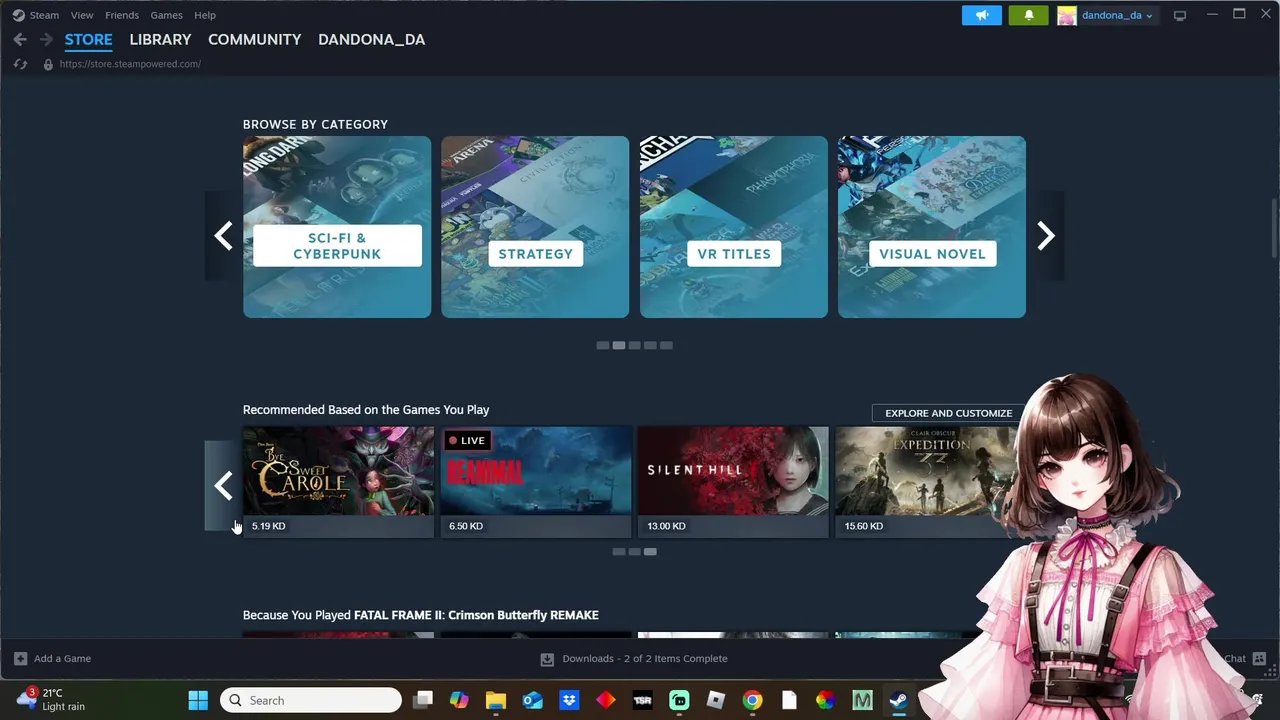Open the announcements megaphone button
Image resolution: width=1280 pixels, height=720 pixels.
point(981,15)
